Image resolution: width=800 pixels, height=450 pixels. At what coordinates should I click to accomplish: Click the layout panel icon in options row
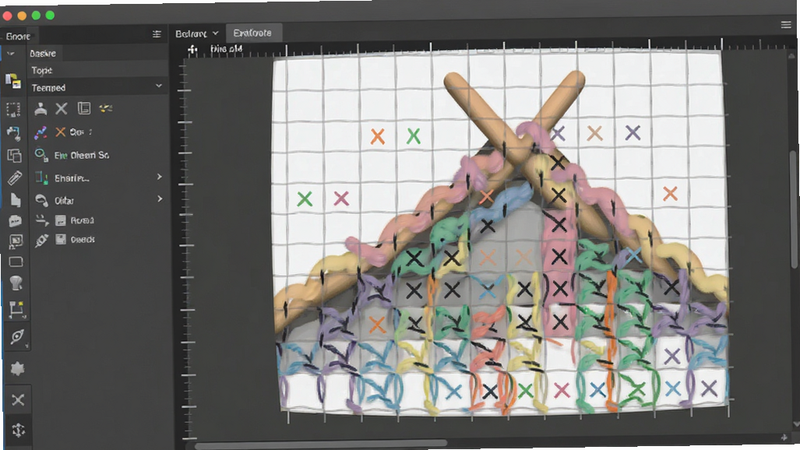(84, 108)
